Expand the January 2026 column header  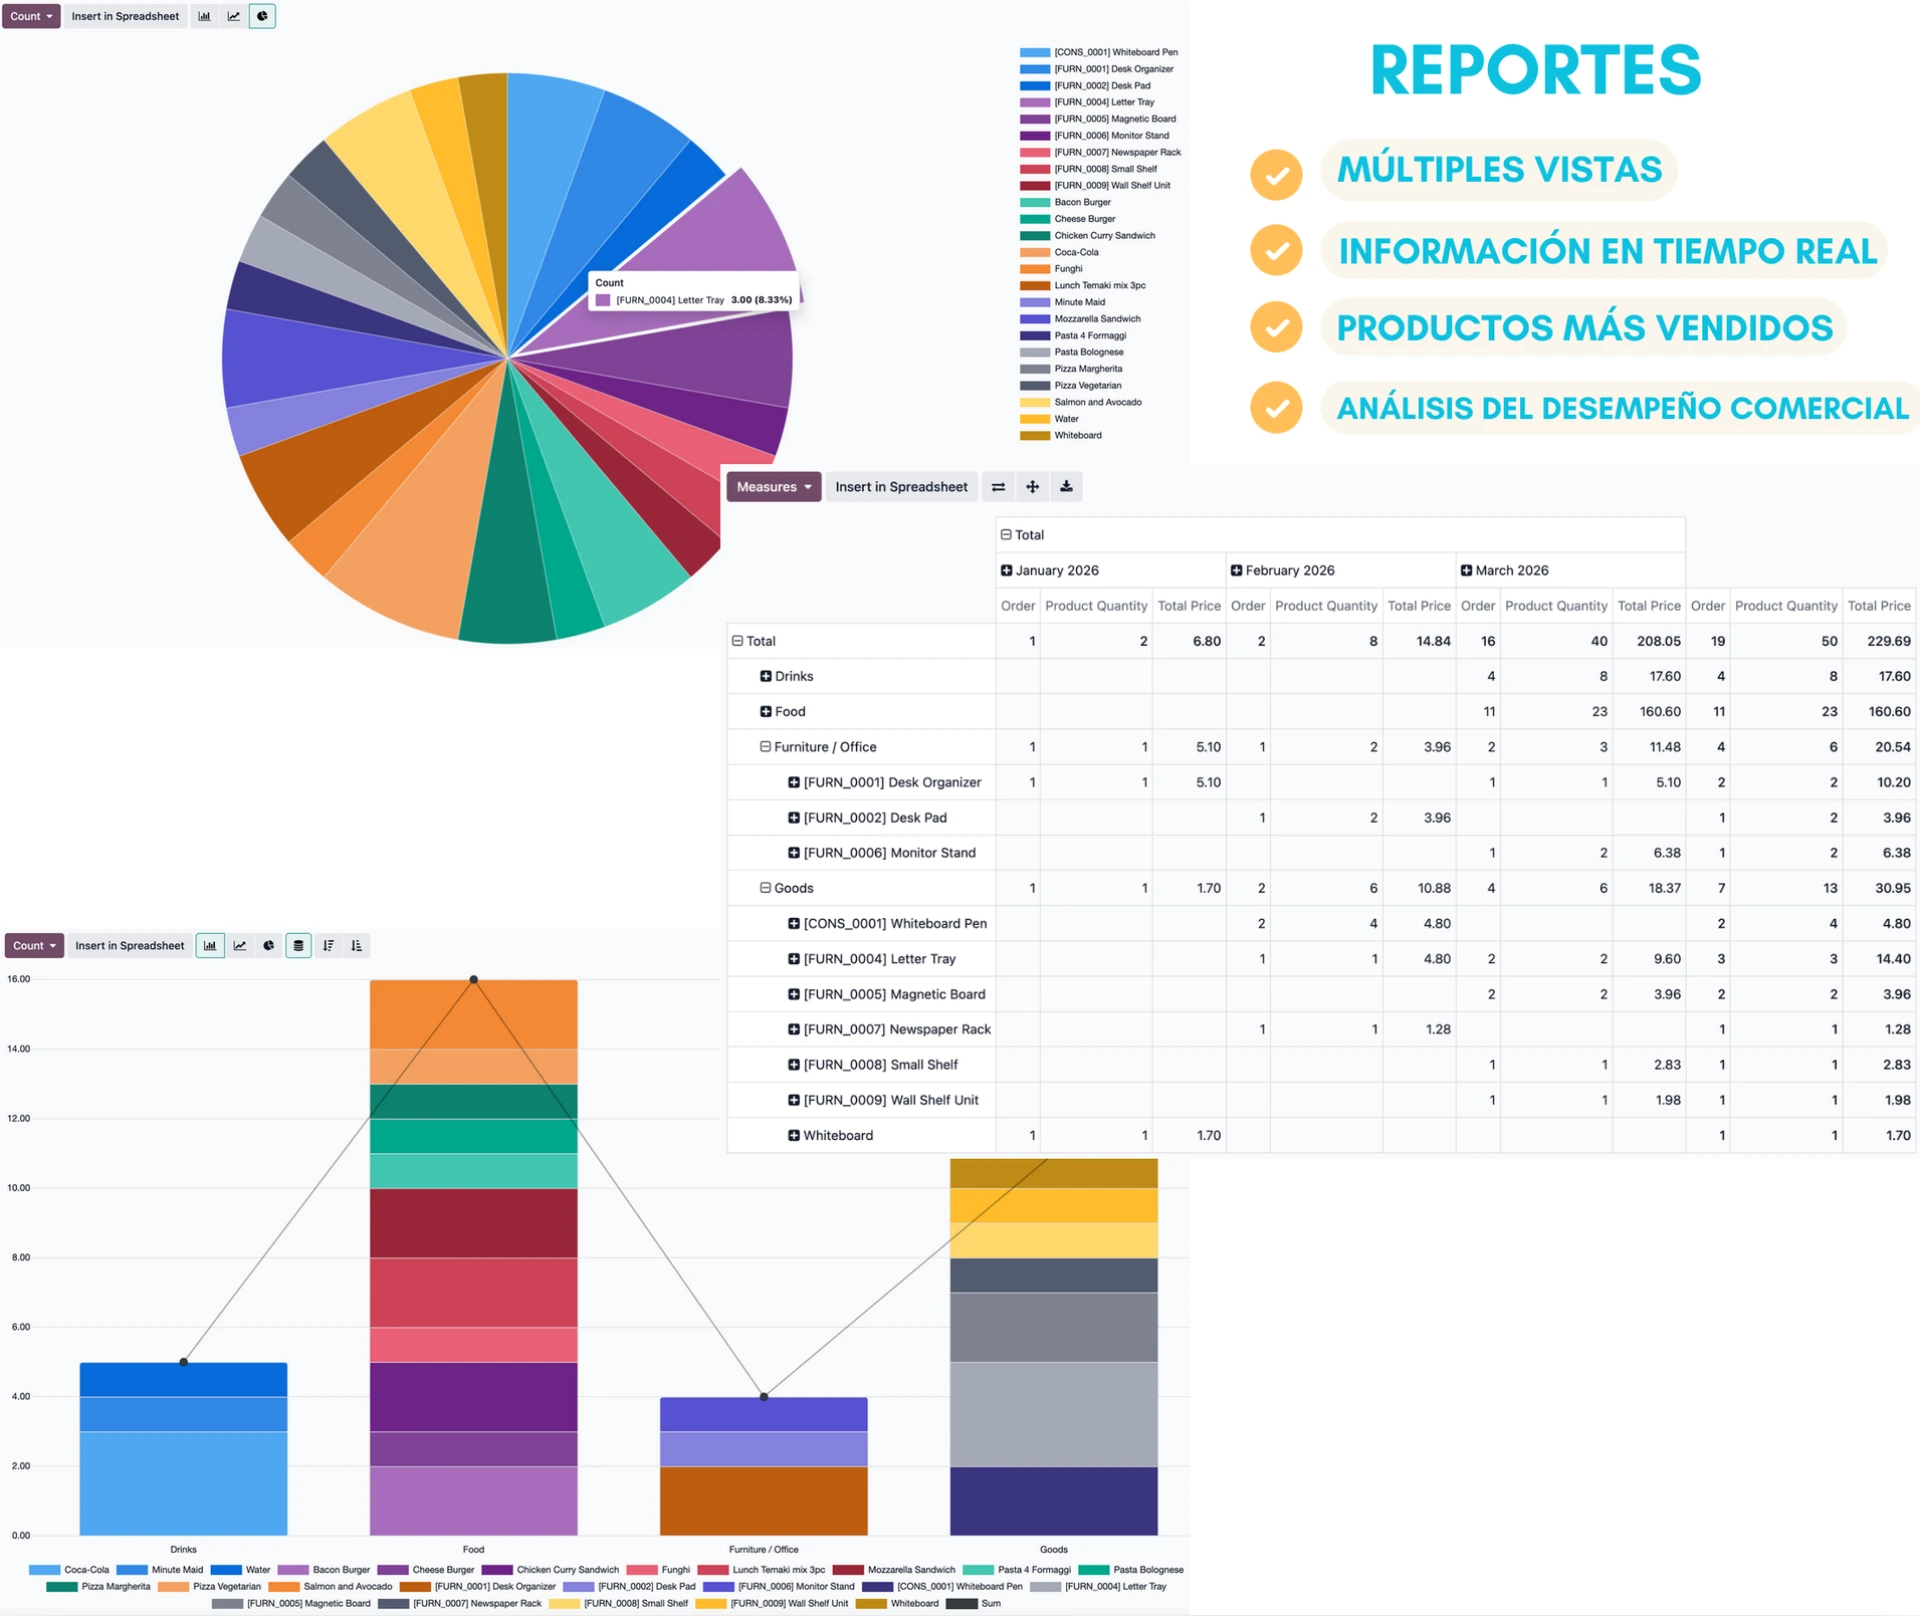1006,570
